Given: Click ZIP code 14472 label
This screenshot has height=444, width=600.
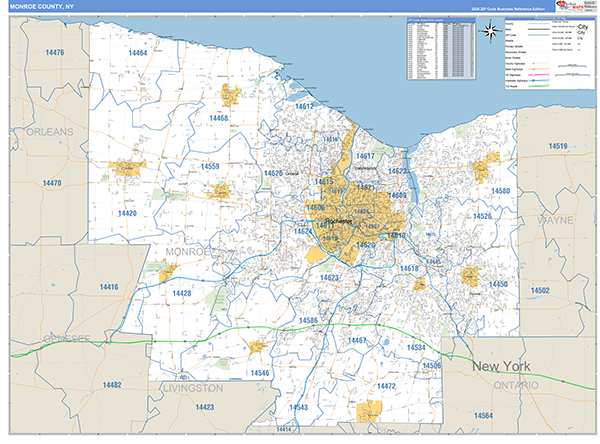Looking at the screenshot, I should [386, 385].
